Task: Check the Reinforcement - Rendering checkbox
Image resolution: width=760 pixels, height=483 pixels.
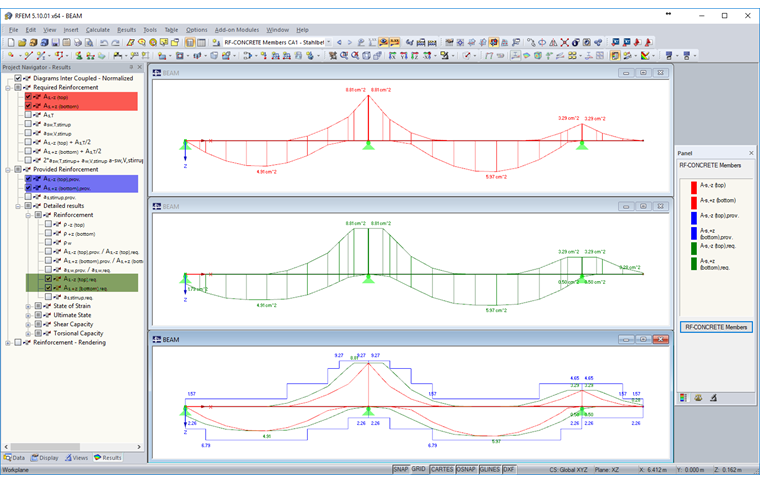Action: pyautogui.click(x=18, y=343)
